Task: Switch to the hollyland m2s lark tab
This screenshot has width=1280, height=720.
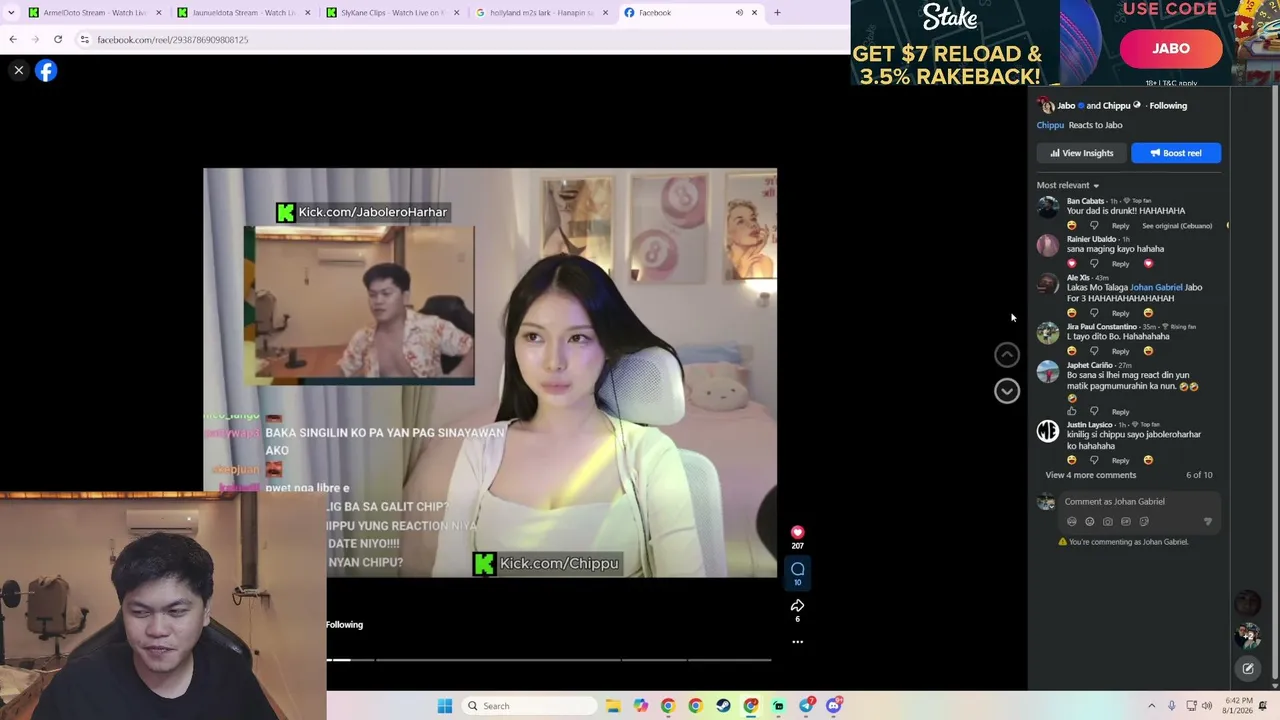Action: (x=544, y=13)
